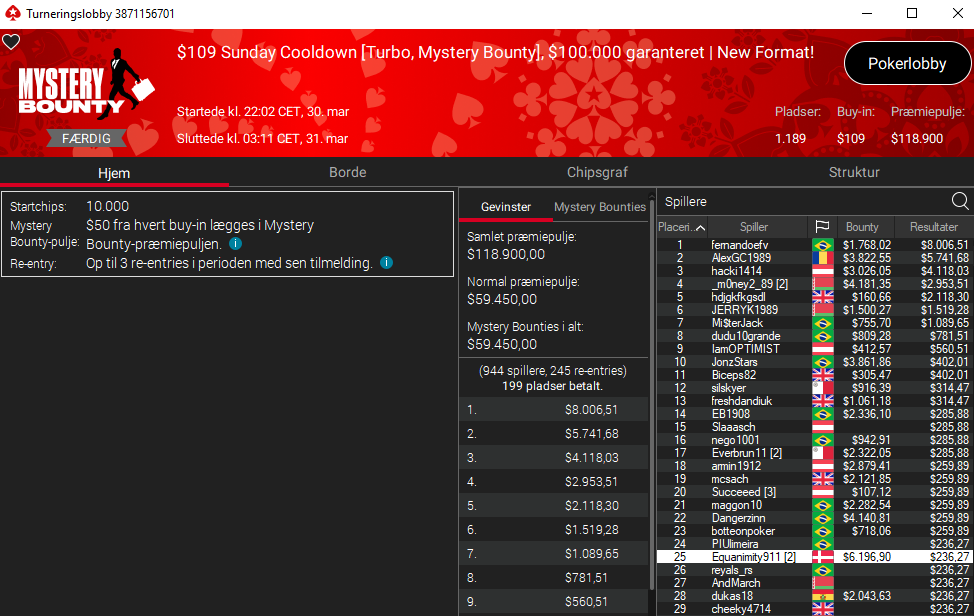Select player row JERRYK1989
This screenshot has width=974, height=616.
coord(815,310)
